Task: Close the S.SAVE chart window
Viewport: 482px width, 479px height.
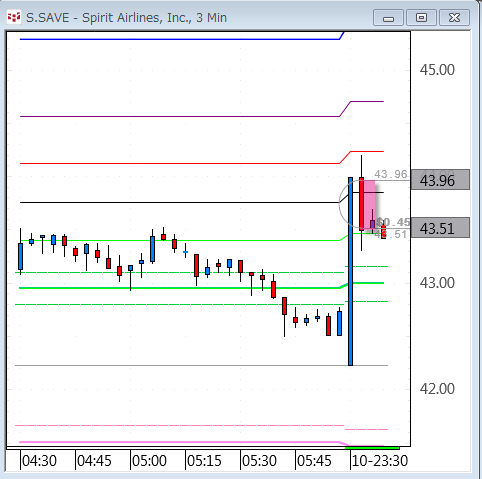Action: pos(454,18)
